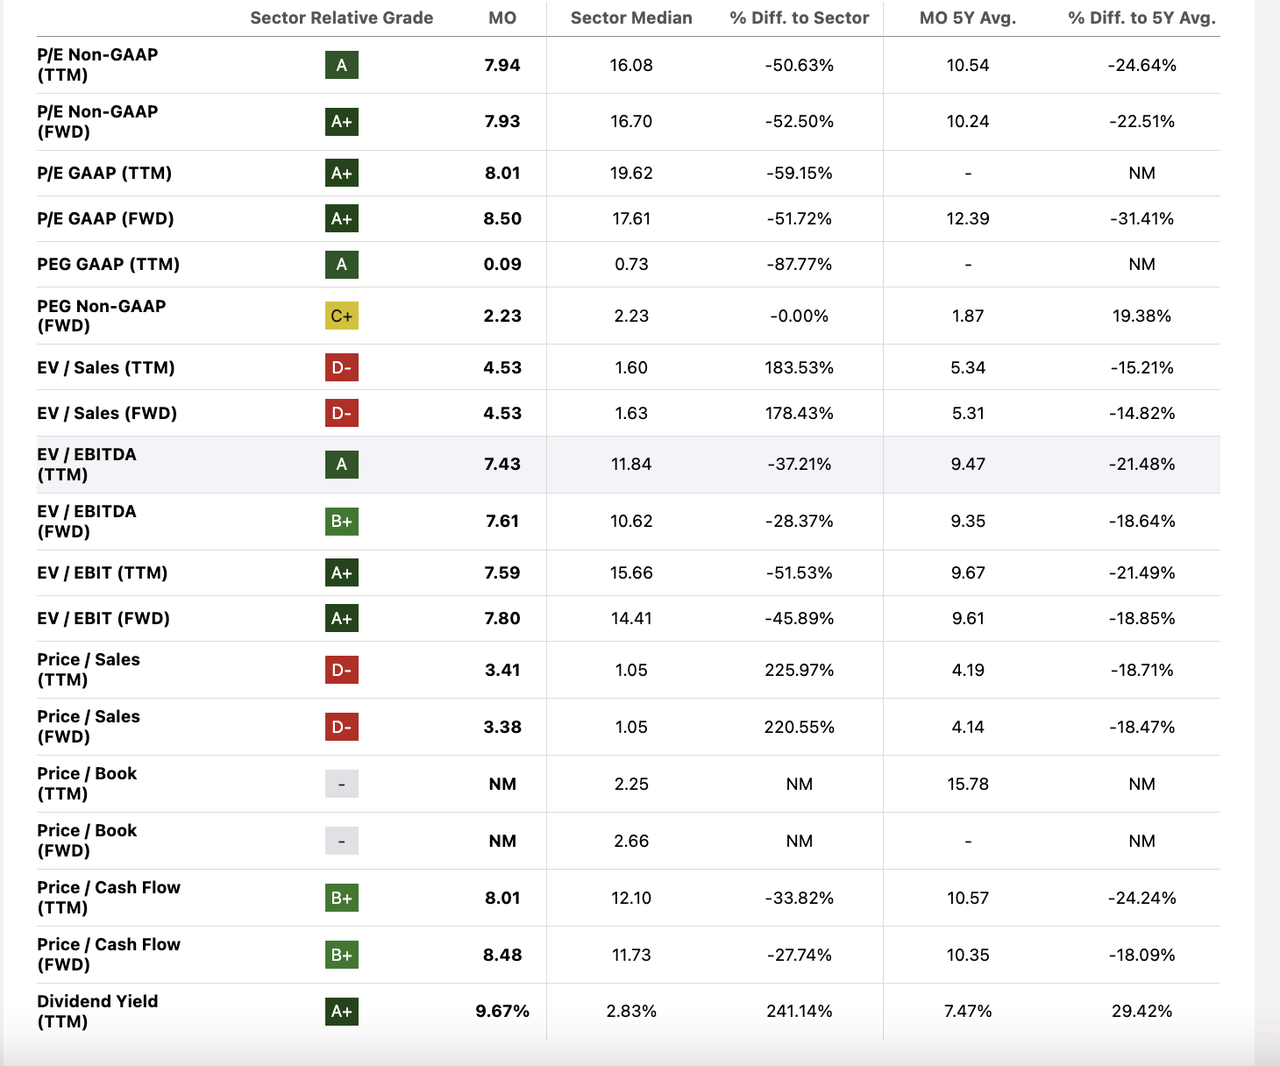Click the yellow C+ grade badge
1280x1066 pixels.
click(341, 316)
